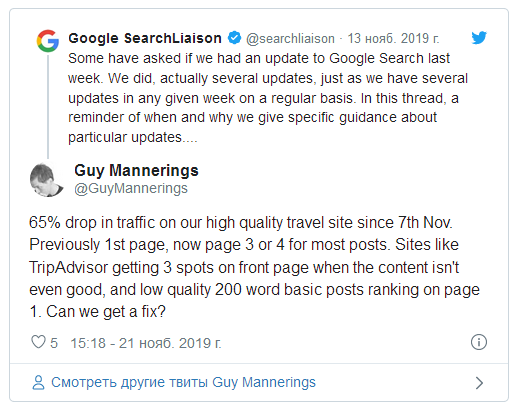Image resolution: width=521 pixels, height=411 pixels.
Task: Click Guy Mannerings' reply text about traffic drop
Action: pos(254,267)
